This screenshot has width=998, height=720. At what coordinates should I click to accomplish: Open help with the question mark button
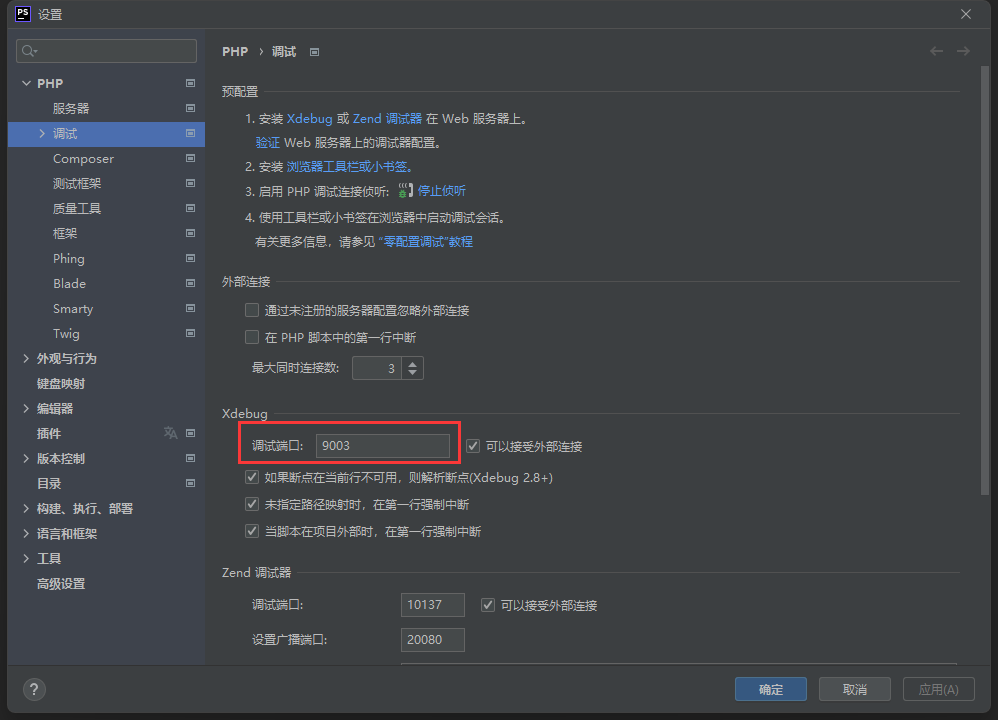[34, 689]
